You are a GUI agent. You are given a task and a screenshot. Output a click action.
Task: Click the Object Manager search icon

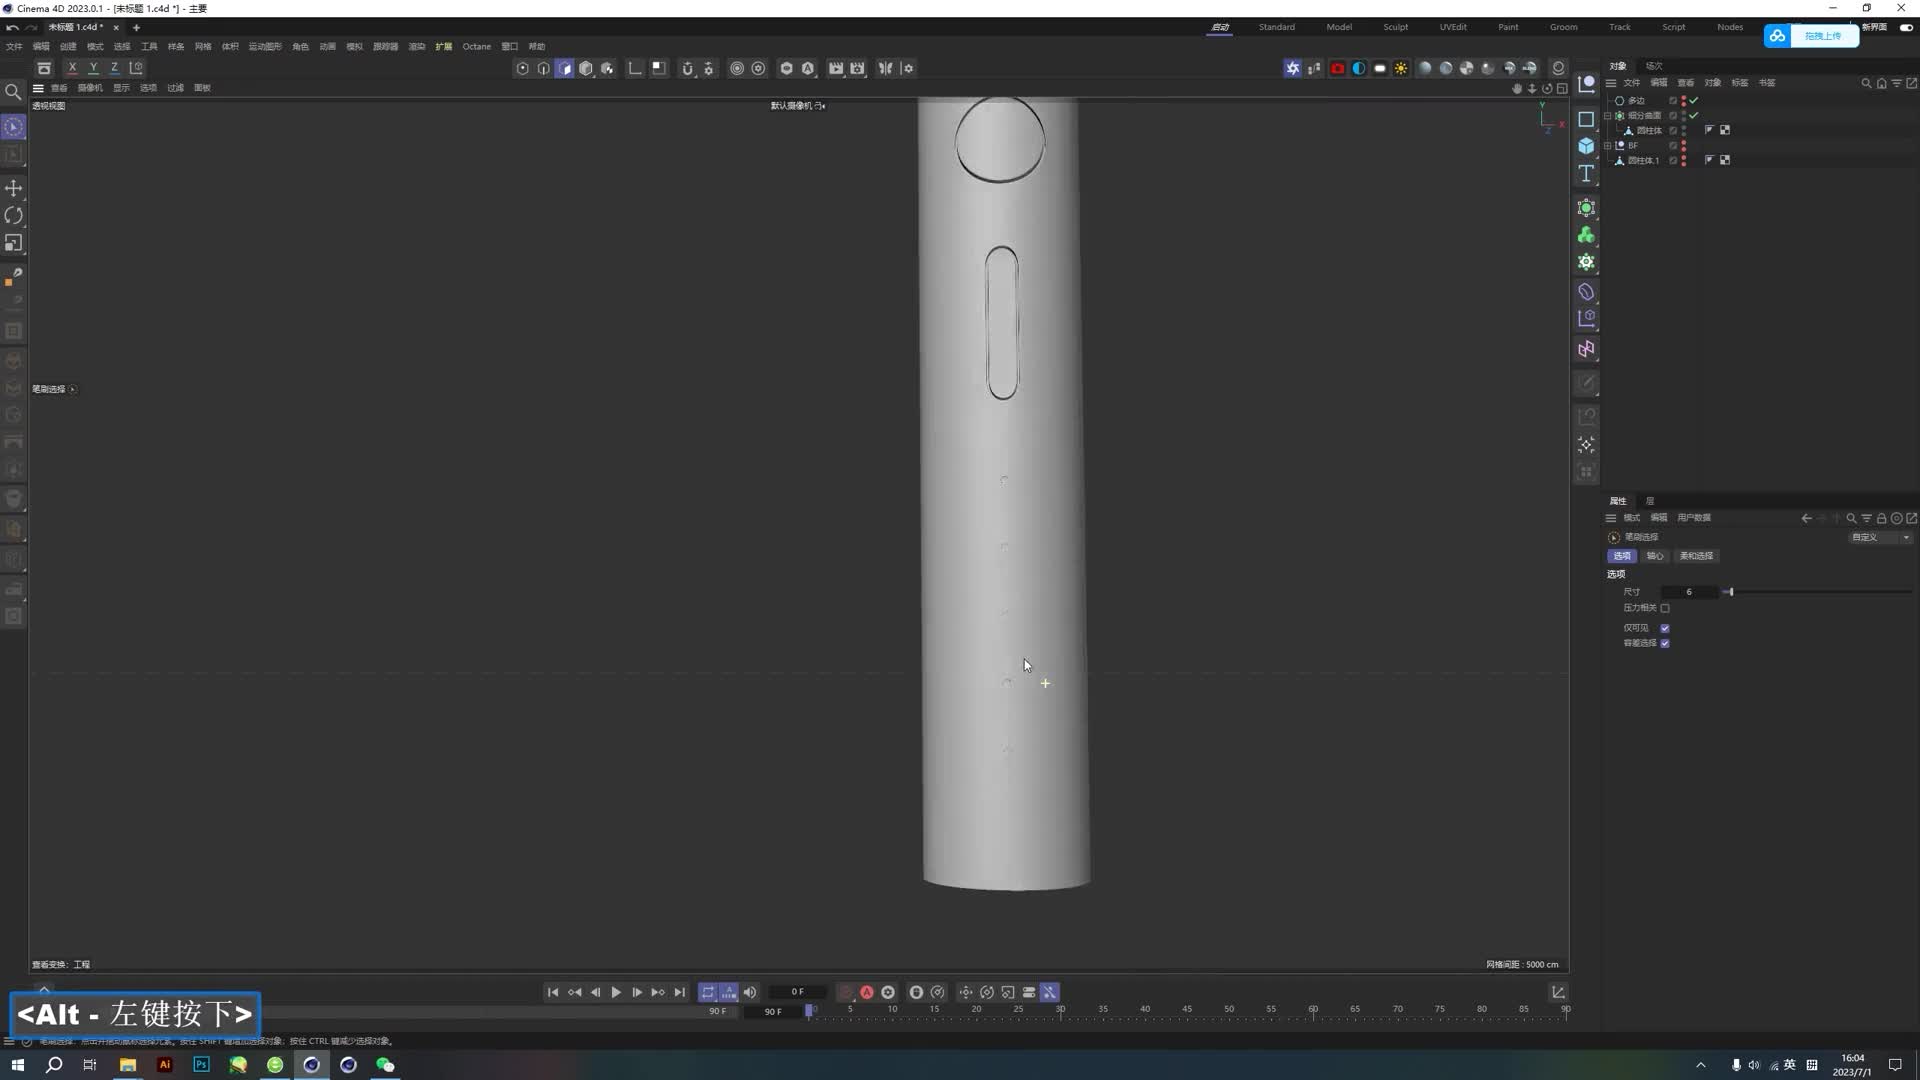pos(1866,83)
